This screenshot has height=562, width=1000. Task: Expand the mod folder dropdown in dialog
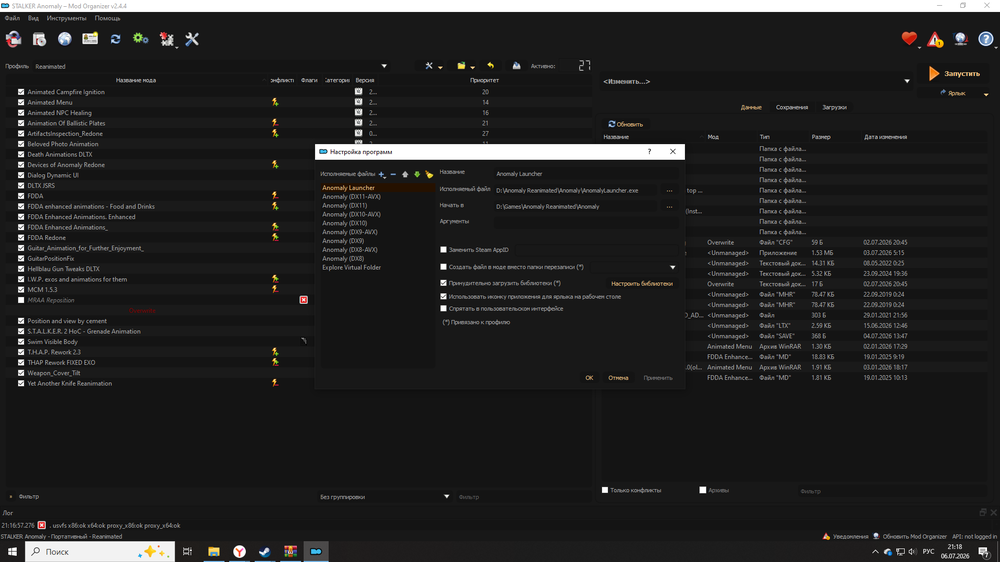point(672,267)
